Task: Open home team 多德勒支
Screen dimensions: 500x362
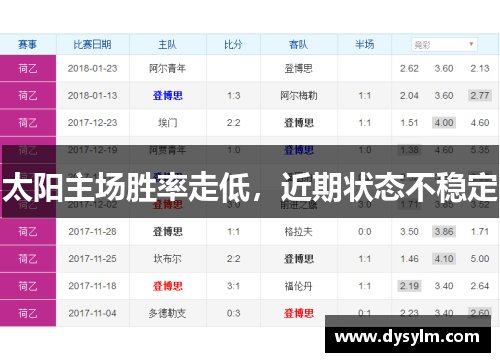Action: [167, 313]
